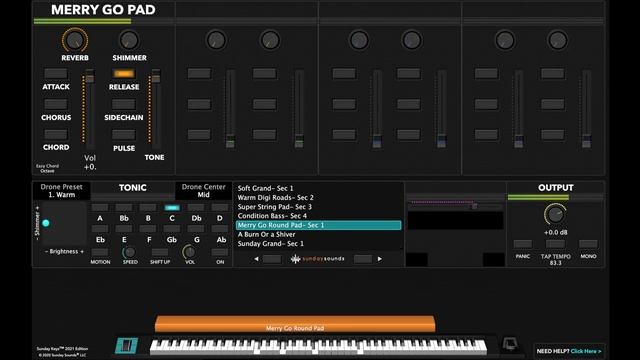Toggle Mono output
This screenshot has height=360, width=640.
click(x=588, y=244)
